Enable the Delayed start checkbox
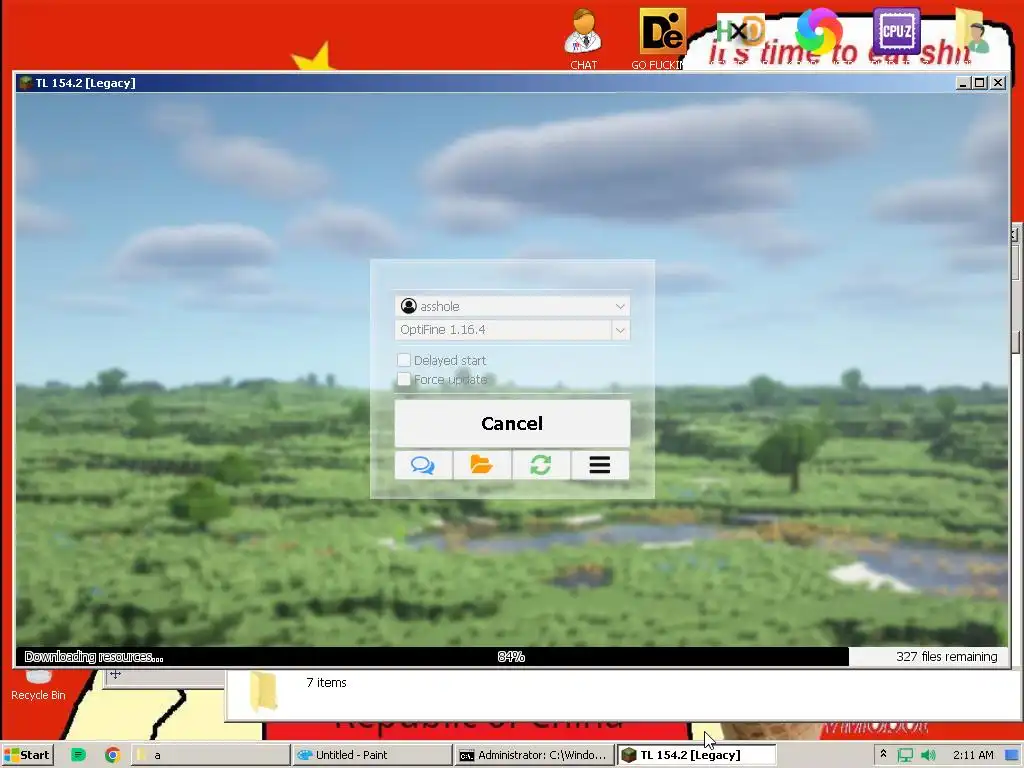Image resolution: width=1024 pixels, height=768 pixels. click(404, 360)
